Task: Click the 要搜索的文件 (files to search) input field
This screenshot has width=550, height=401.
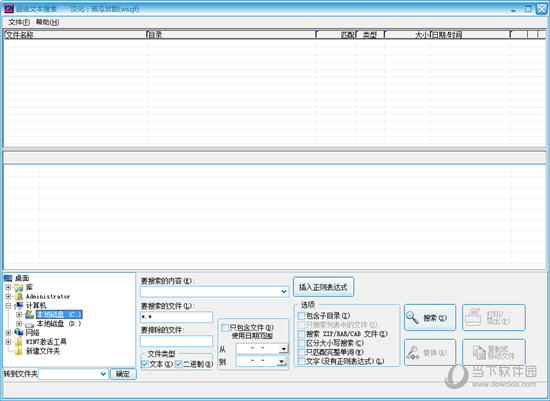Action: click(x=176, y=317)
